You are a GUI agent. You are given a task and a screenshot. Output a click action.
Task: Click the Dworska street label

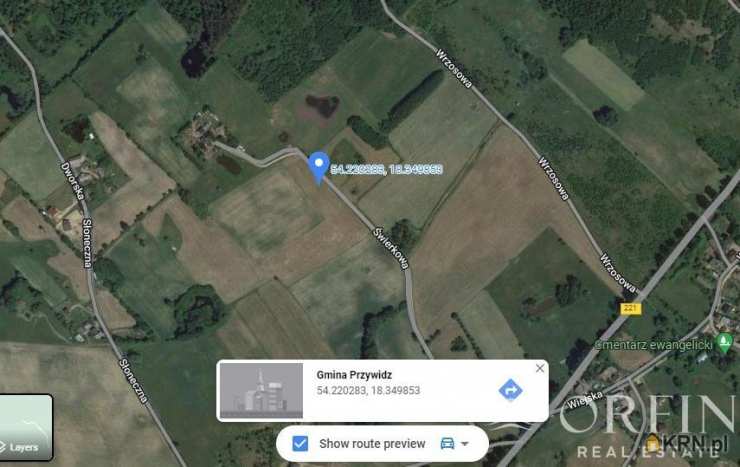[72, 182]
